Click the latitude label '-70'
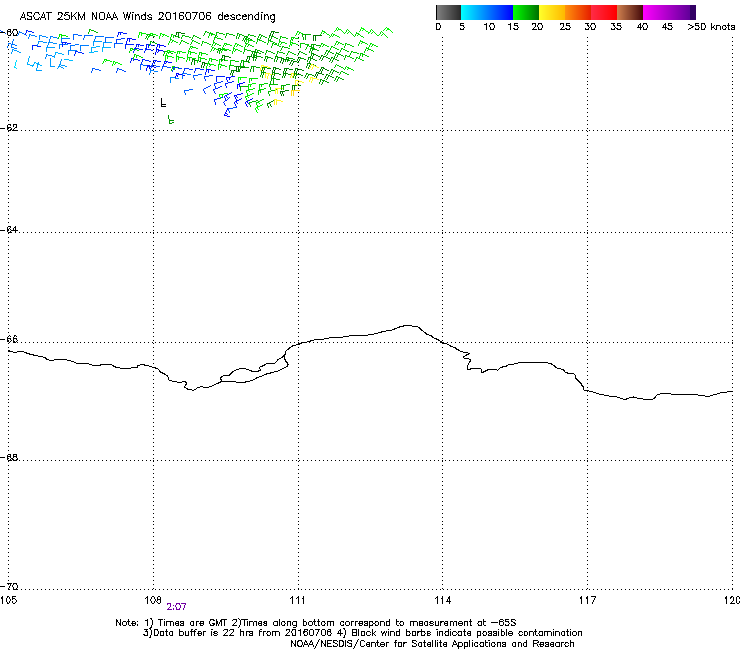740x650 pixels. pyautogui.click(x=9, y=587)
